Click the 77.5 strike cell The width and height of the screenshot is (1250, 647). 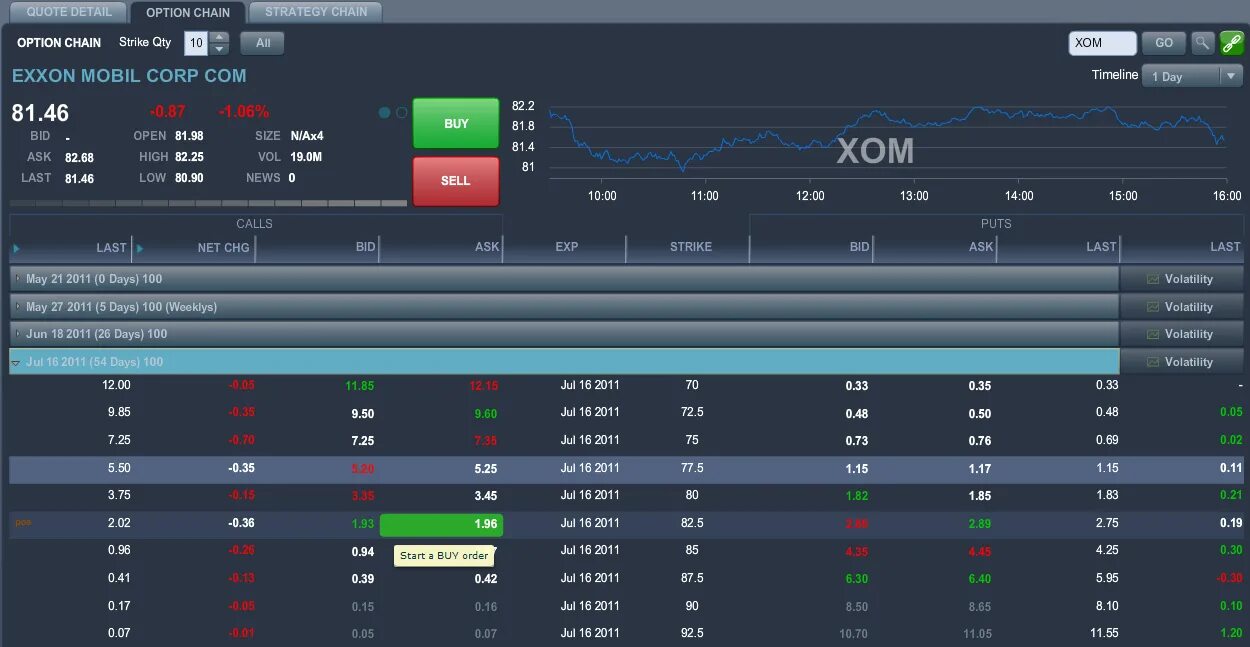pos(692,468)
